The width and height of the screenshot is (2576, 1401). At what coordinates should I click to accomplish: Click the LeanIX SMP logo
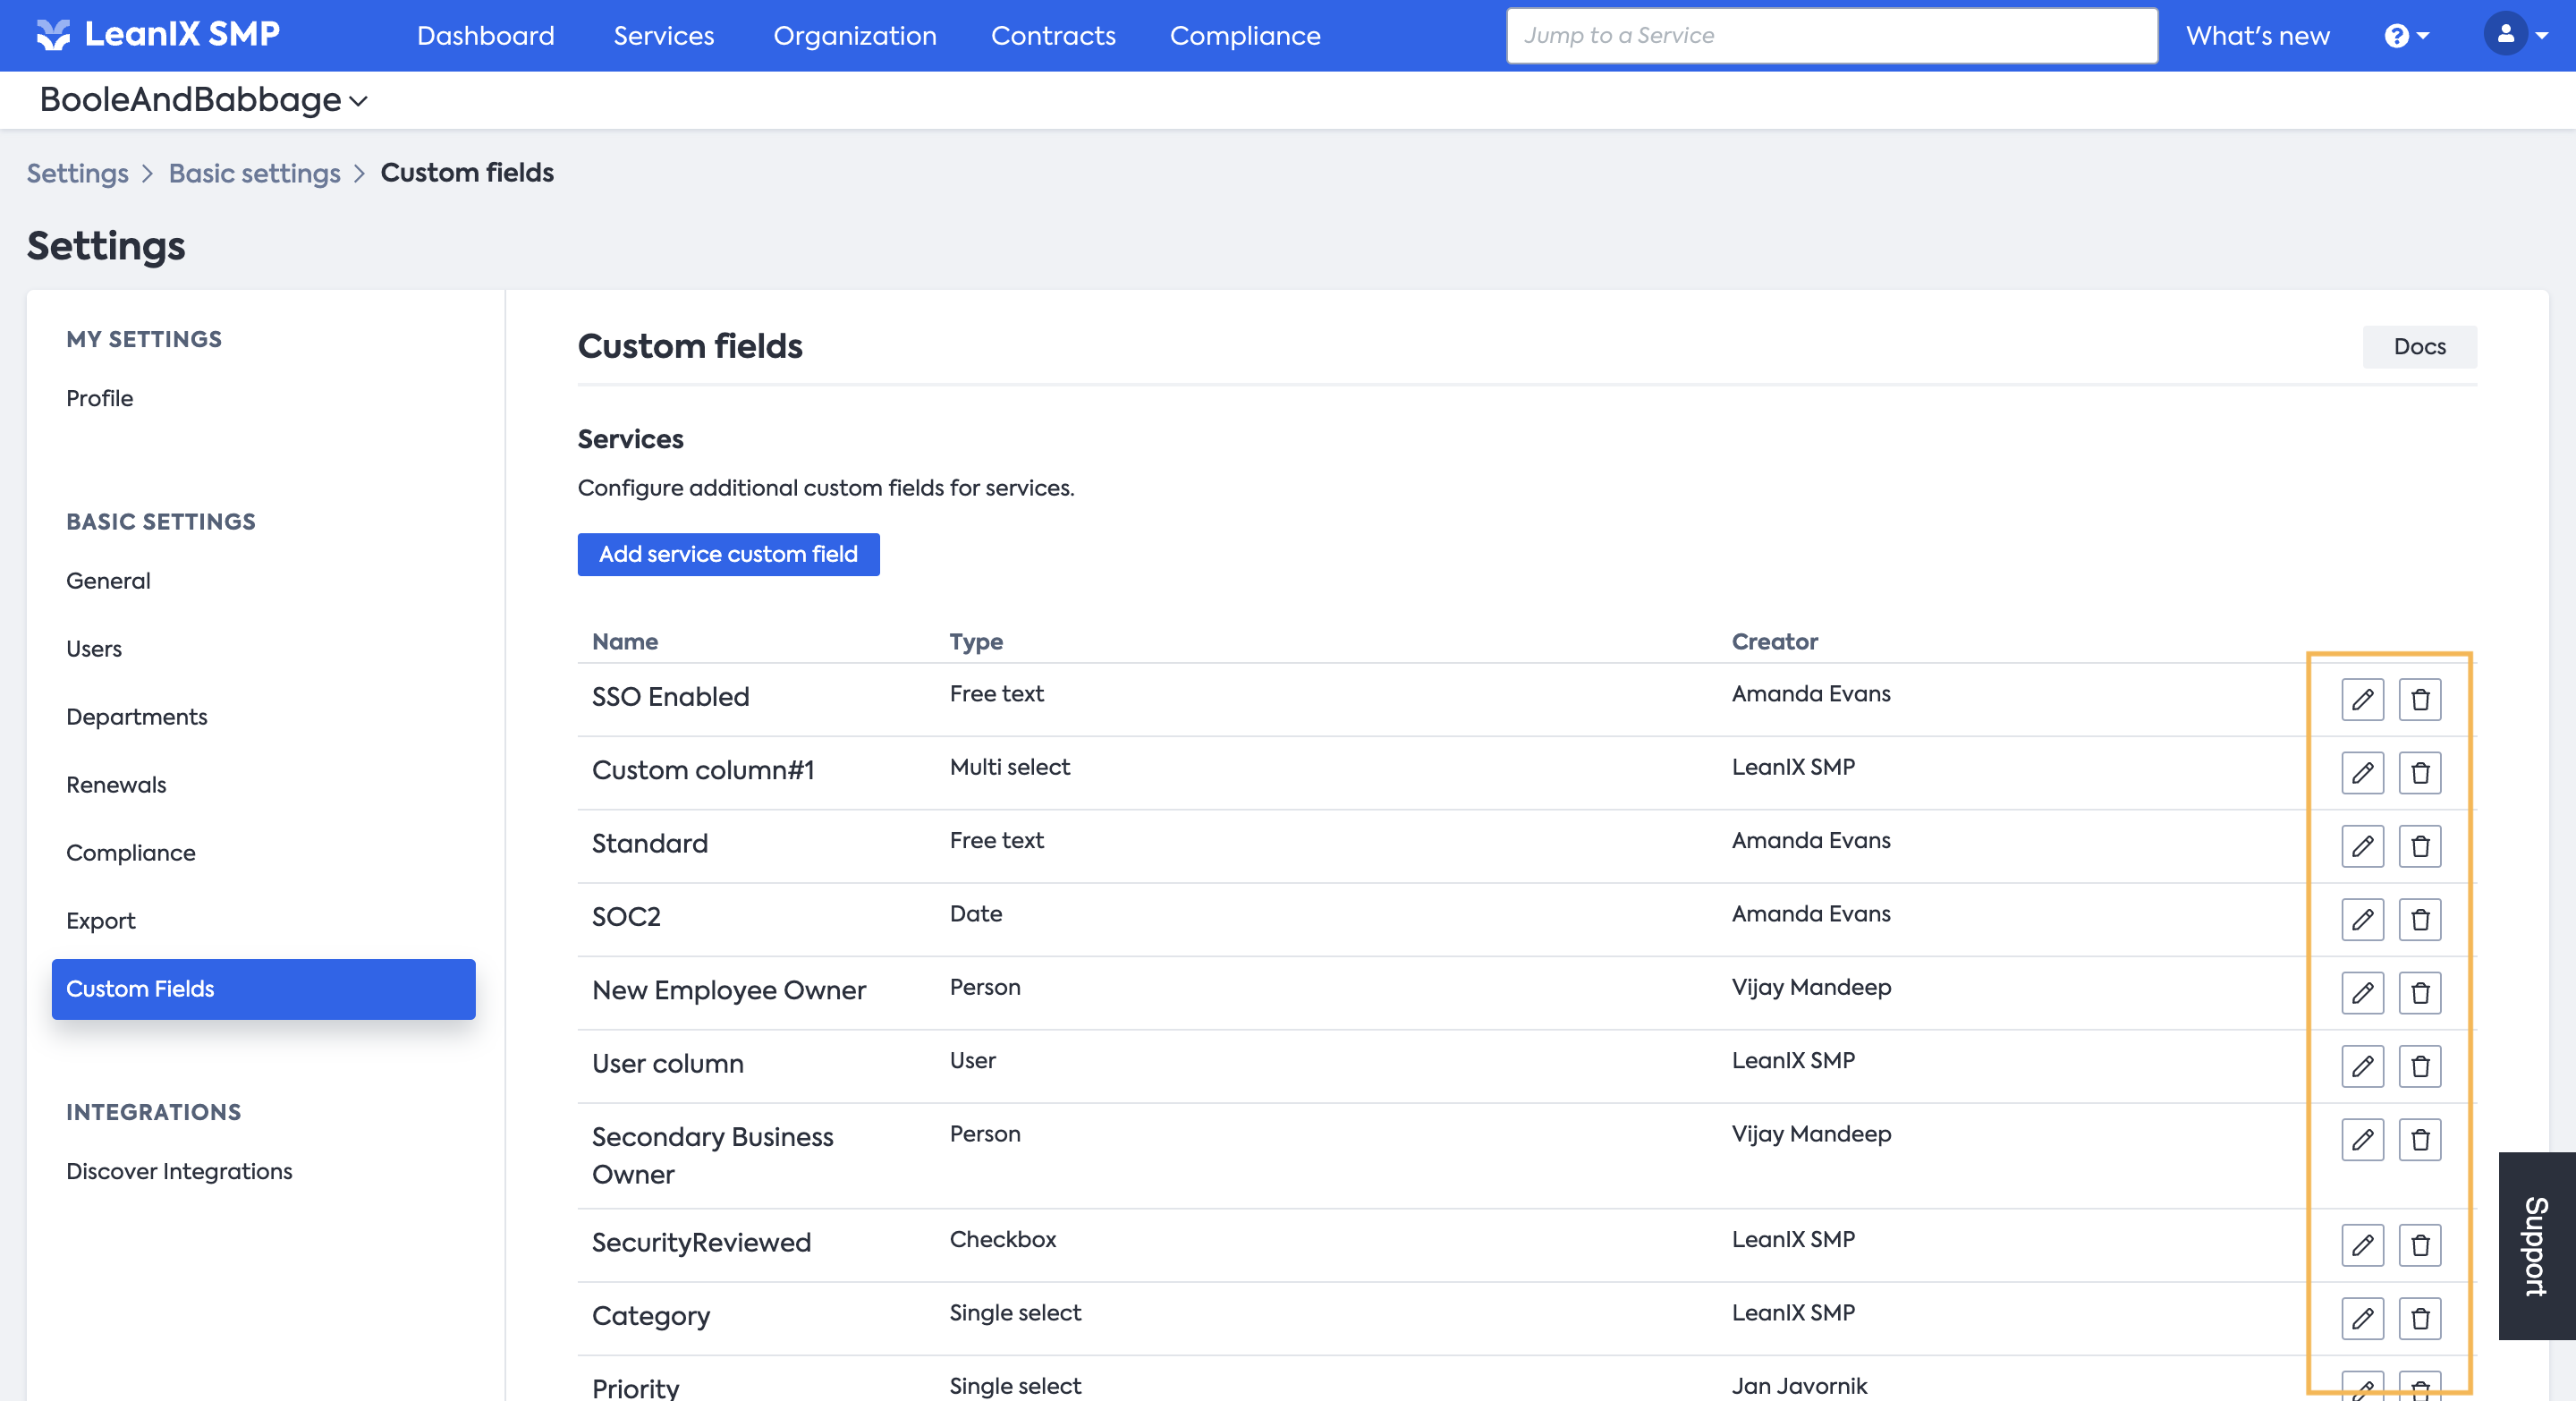[x=158, y=35]
